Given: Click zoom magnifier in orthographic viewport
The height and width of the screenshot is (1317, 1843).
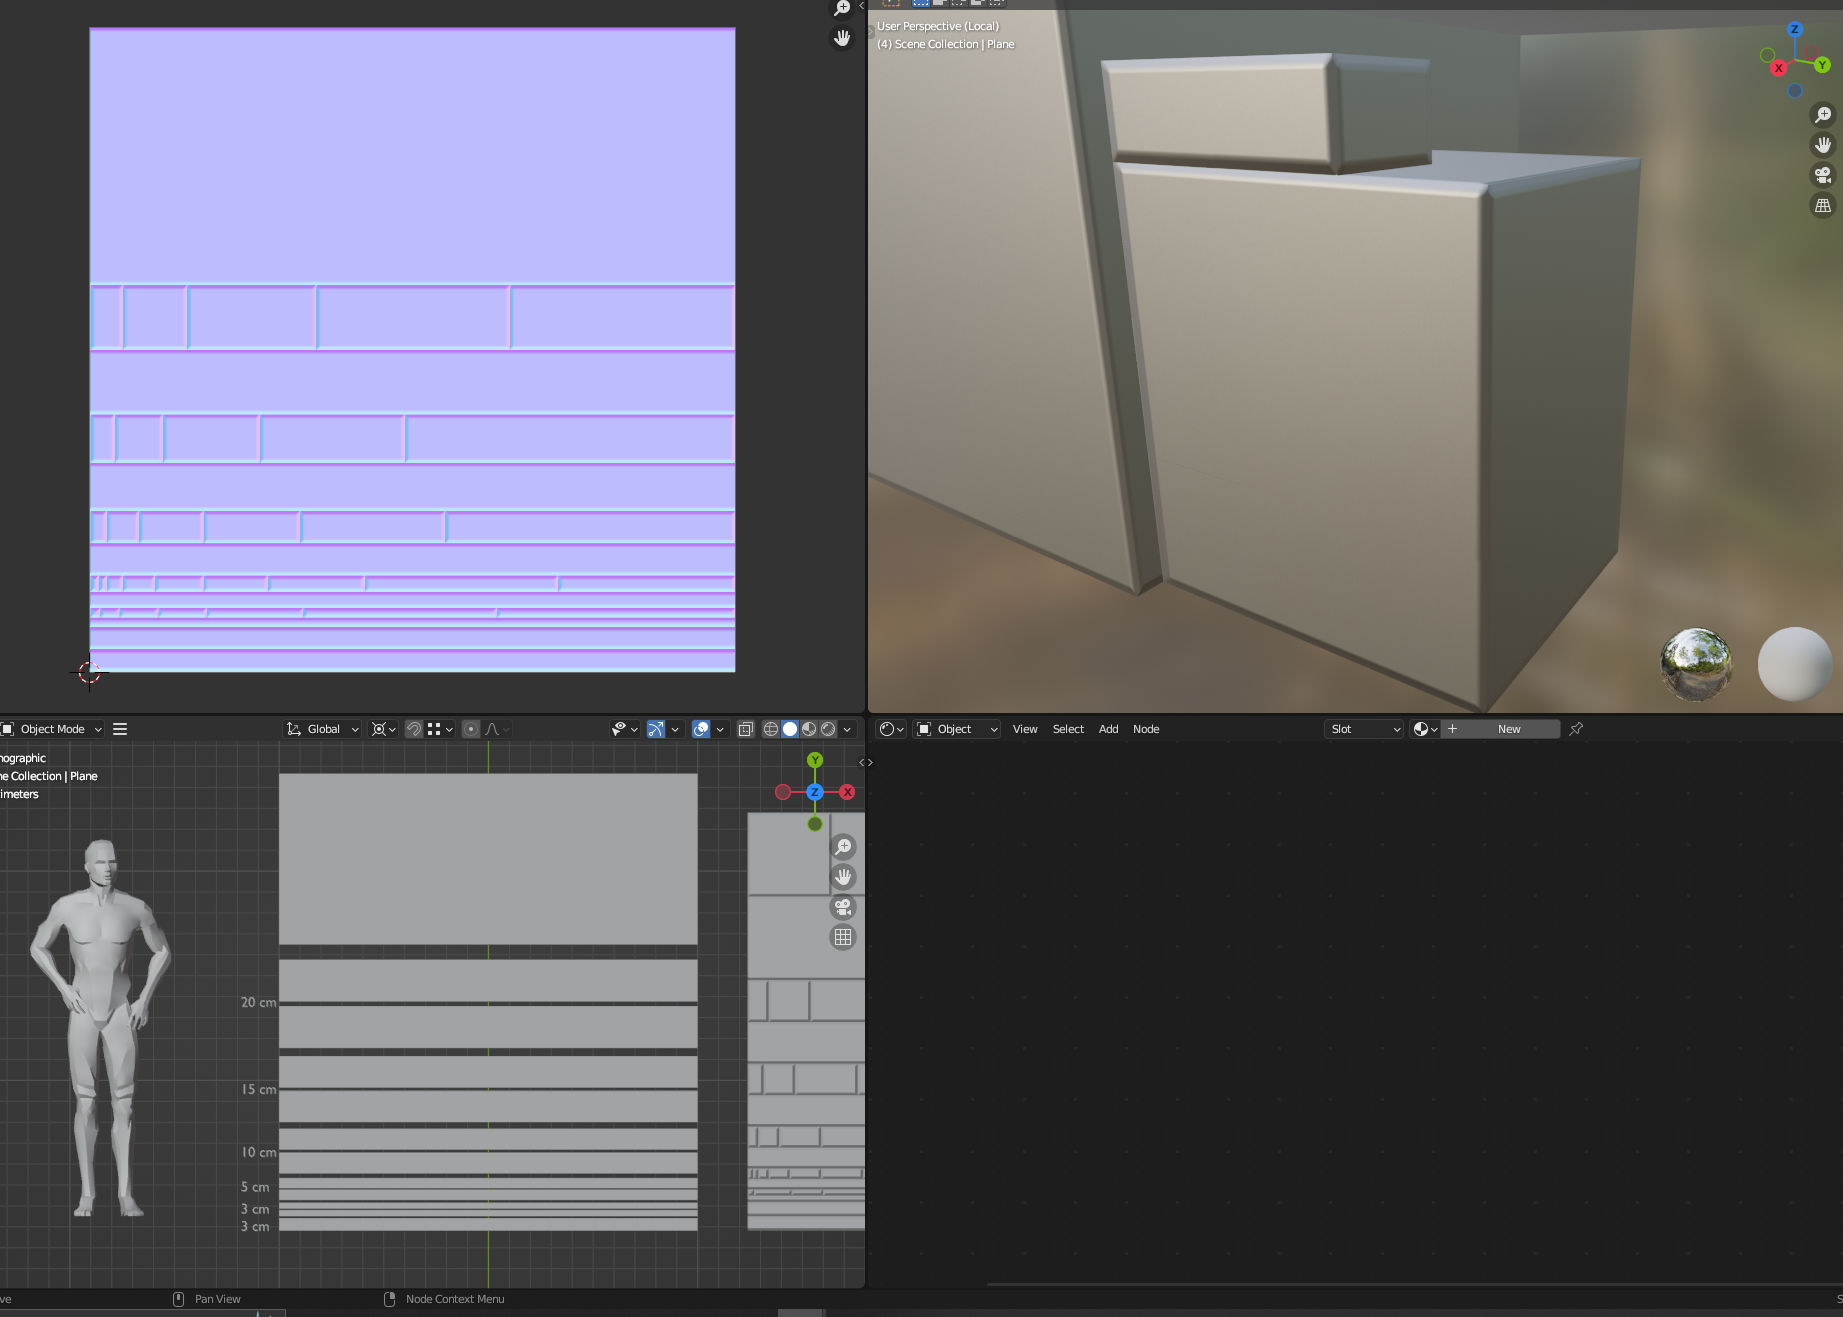Looking at the screenshot, I should point(843,847).
